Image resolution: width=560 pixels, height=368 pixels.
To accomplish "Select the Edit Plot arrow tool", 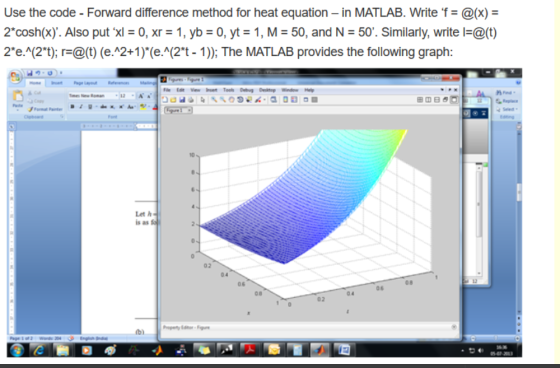I will click(203, 100).
